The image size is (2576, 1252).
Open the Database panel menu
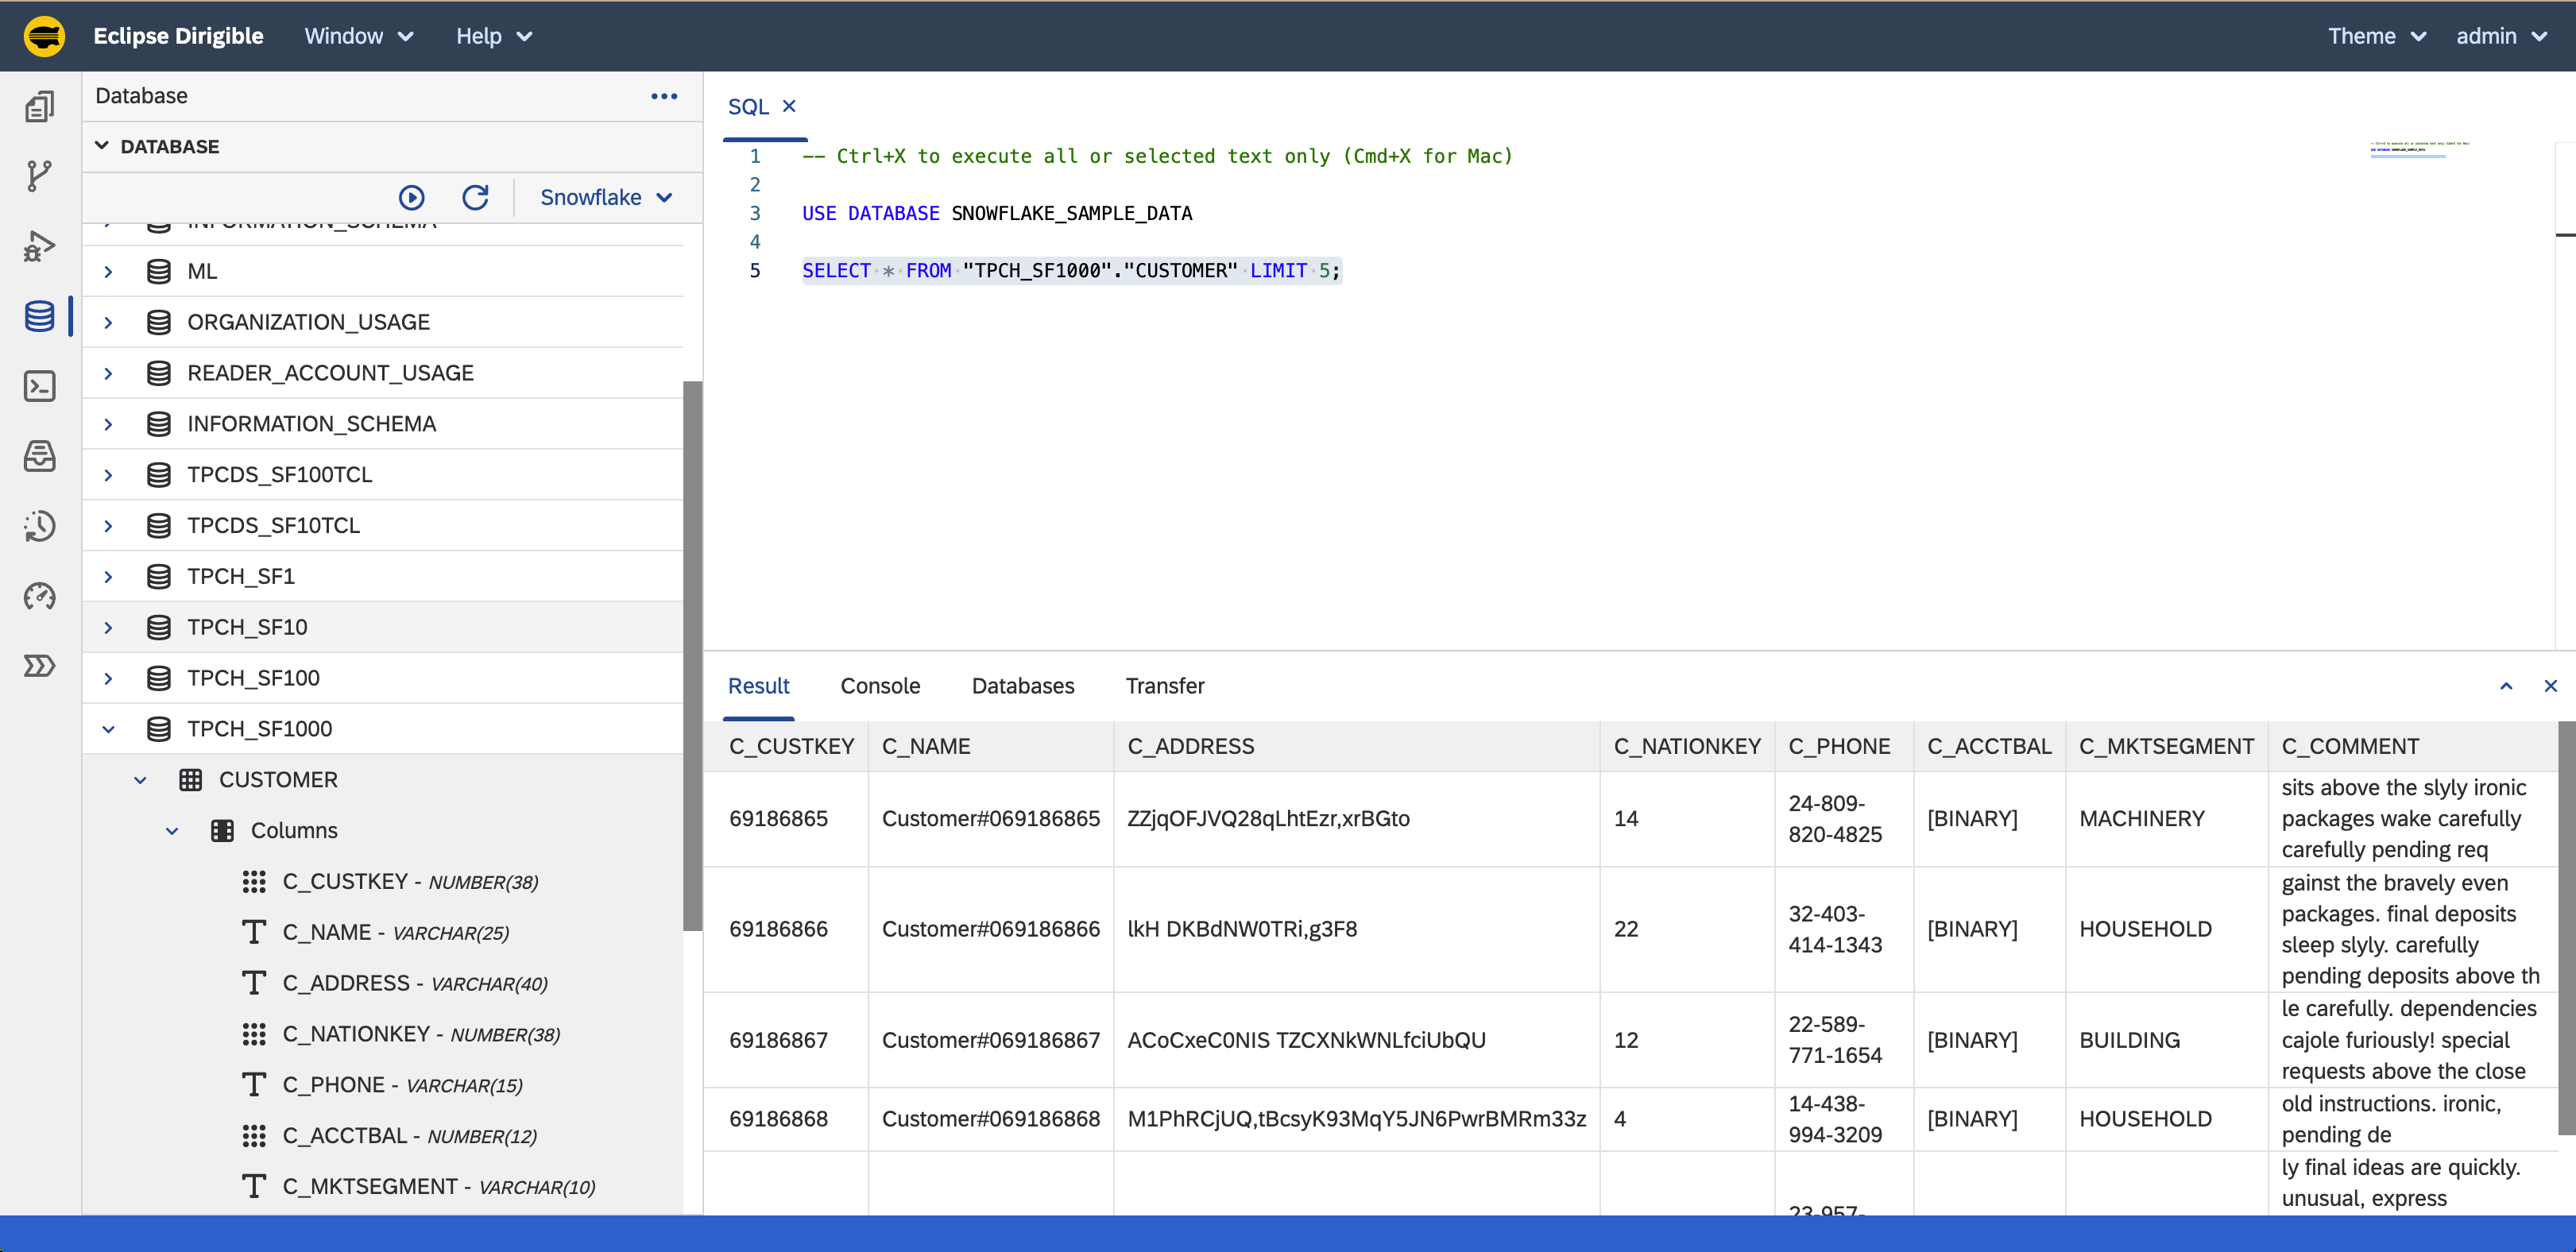point(663,95)
